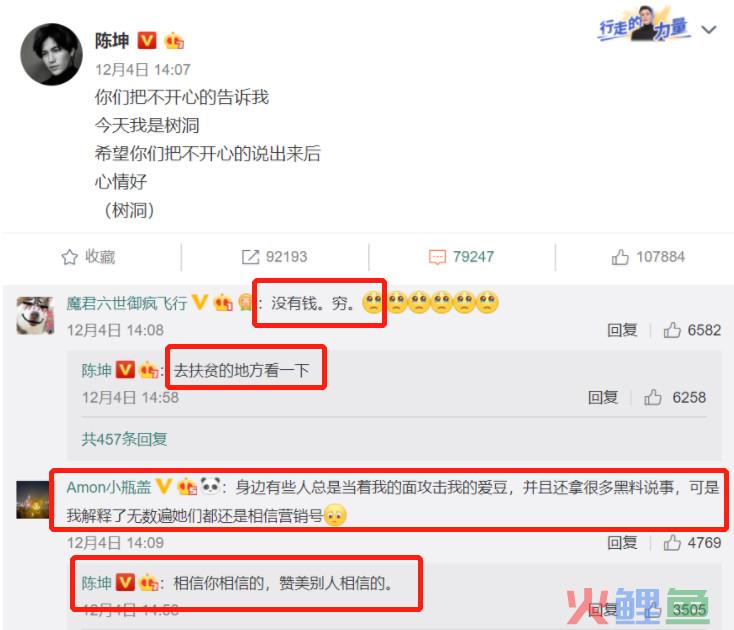Click 回复 on the 没有钱 comment
734x630 pixels.
pyautogui.click(x=622, y=330)
